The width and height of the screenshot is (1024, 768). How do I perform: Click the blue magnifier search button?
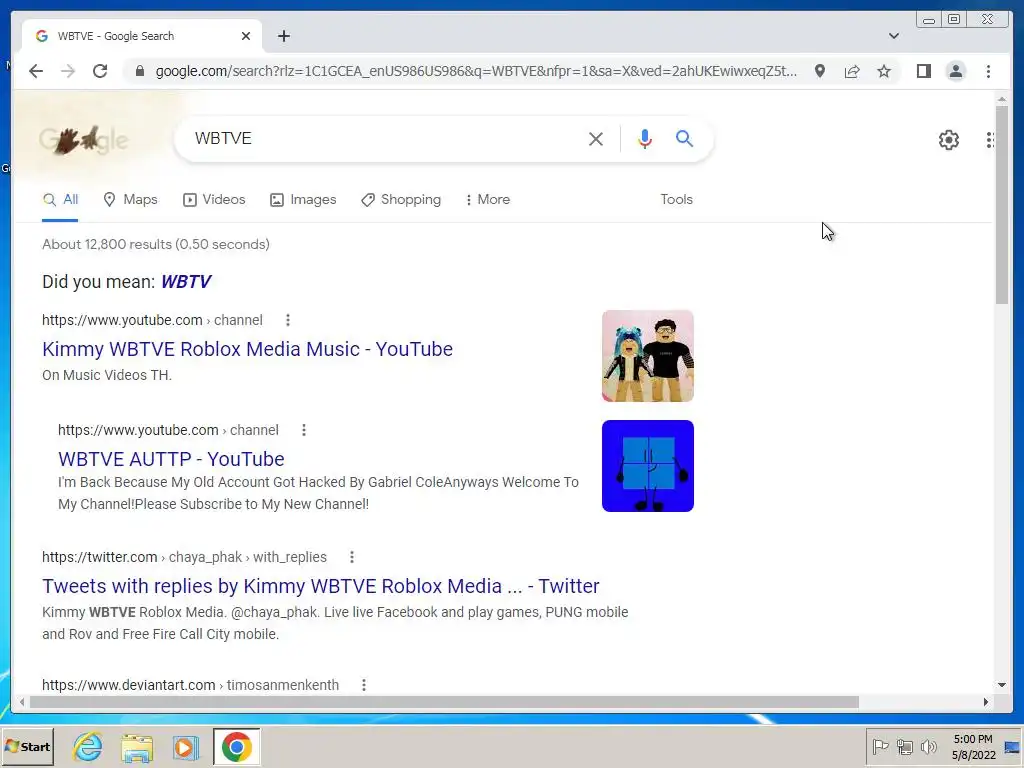tap(684, 138)
